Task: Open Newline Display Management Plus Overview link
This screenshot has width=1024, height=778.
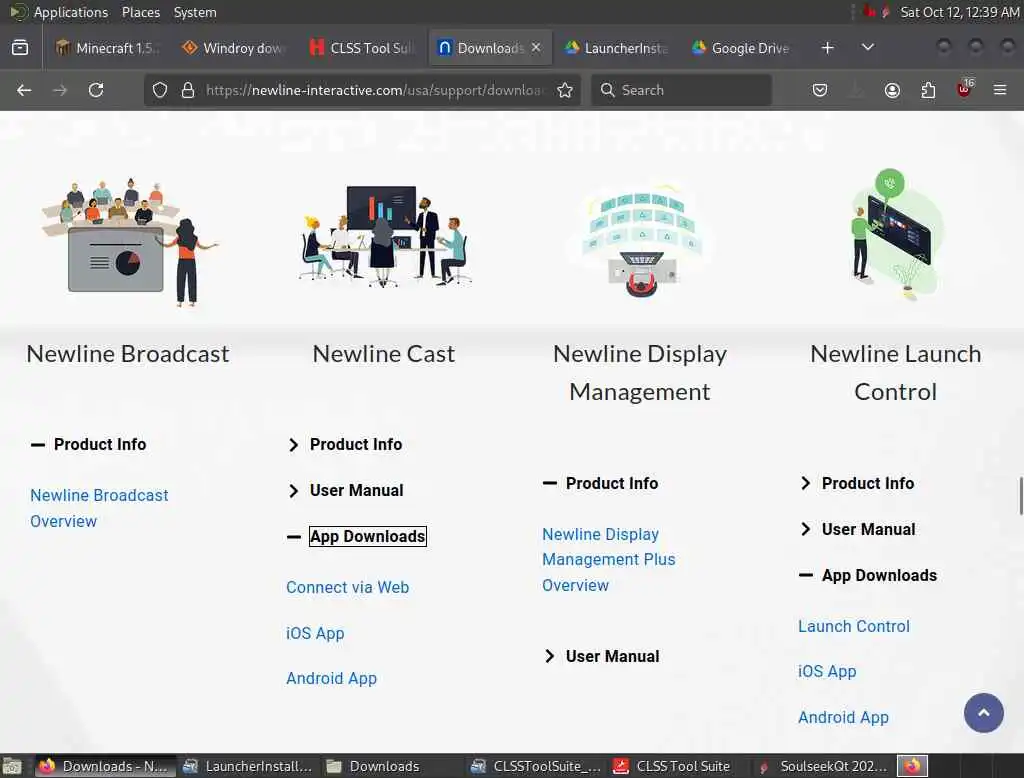Action: click(609, 560)
